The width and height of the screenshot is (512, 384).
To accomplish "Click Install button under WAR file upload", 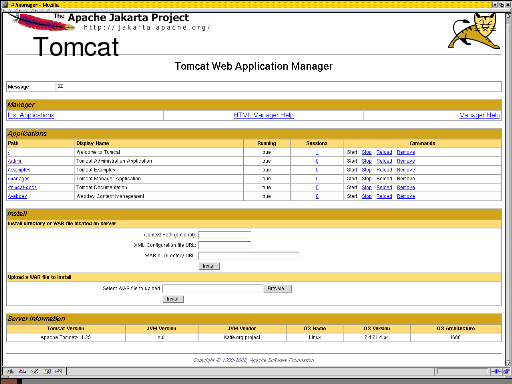I will 173,299.
